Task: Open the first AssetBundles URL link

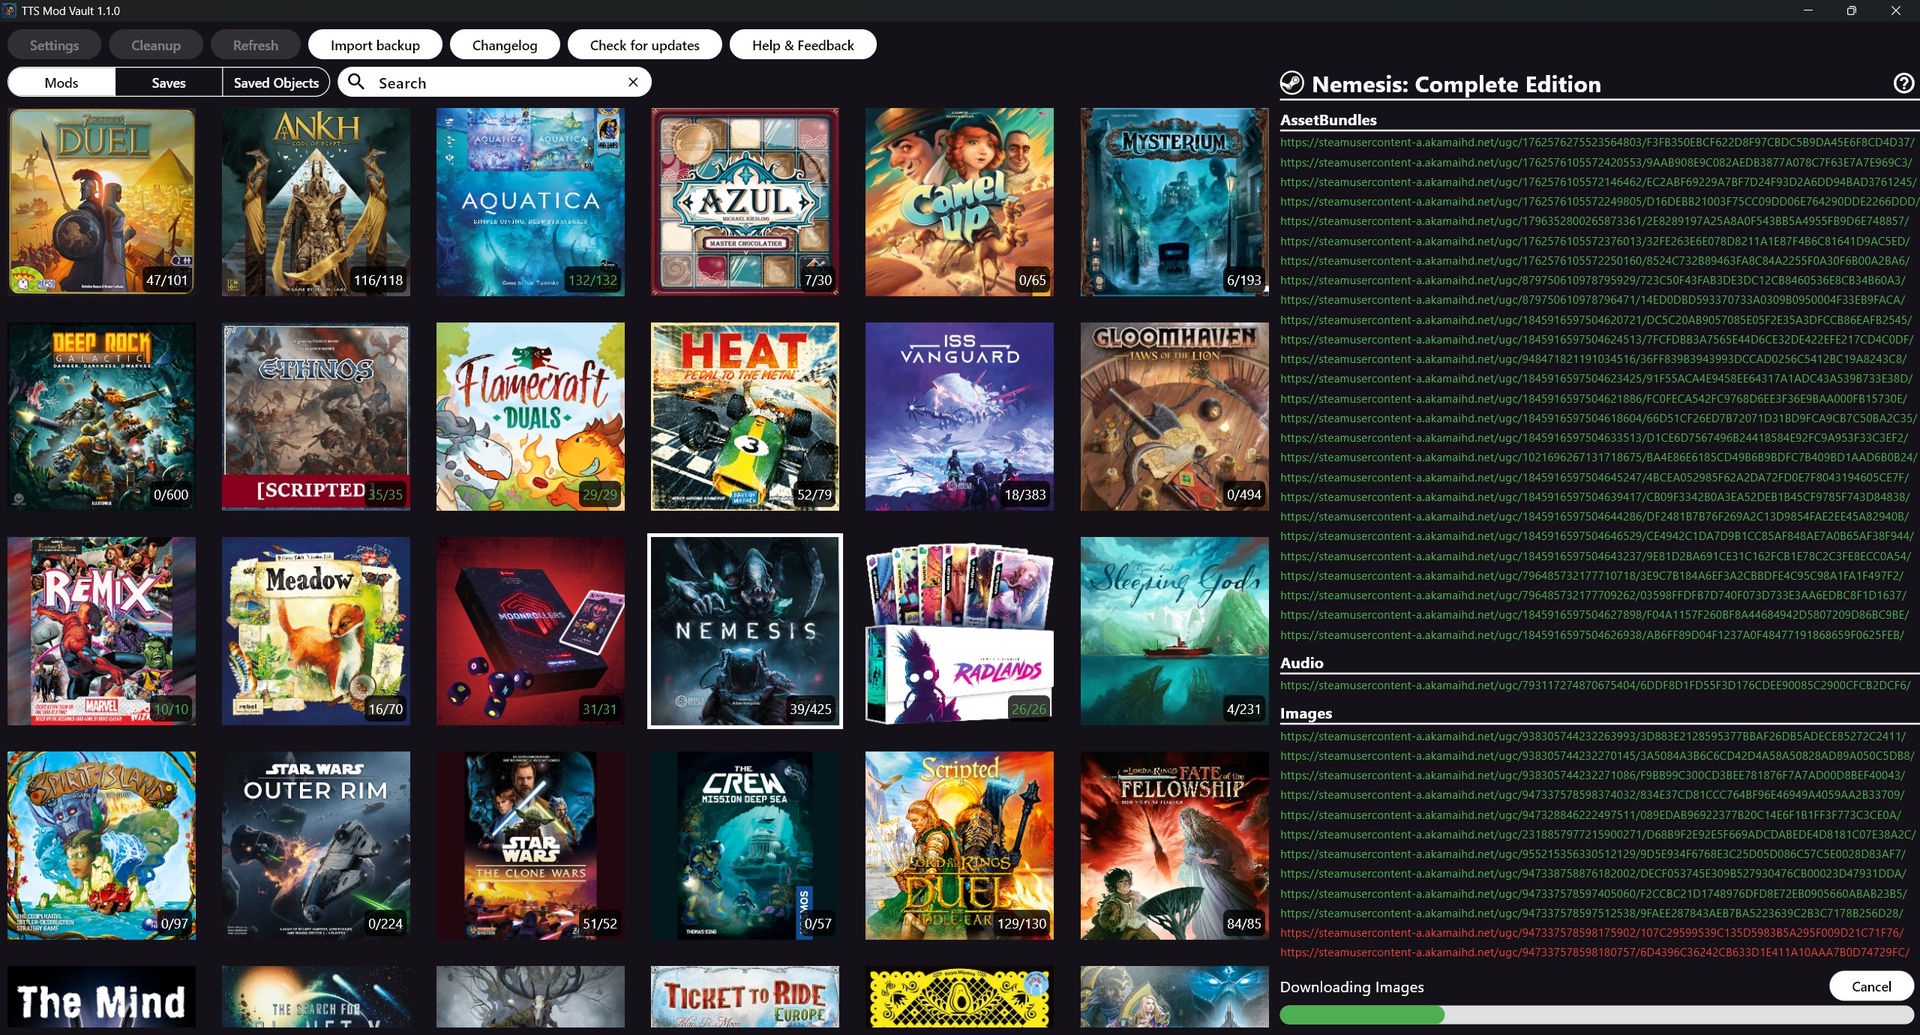Action: click(x=1597, y=142)
